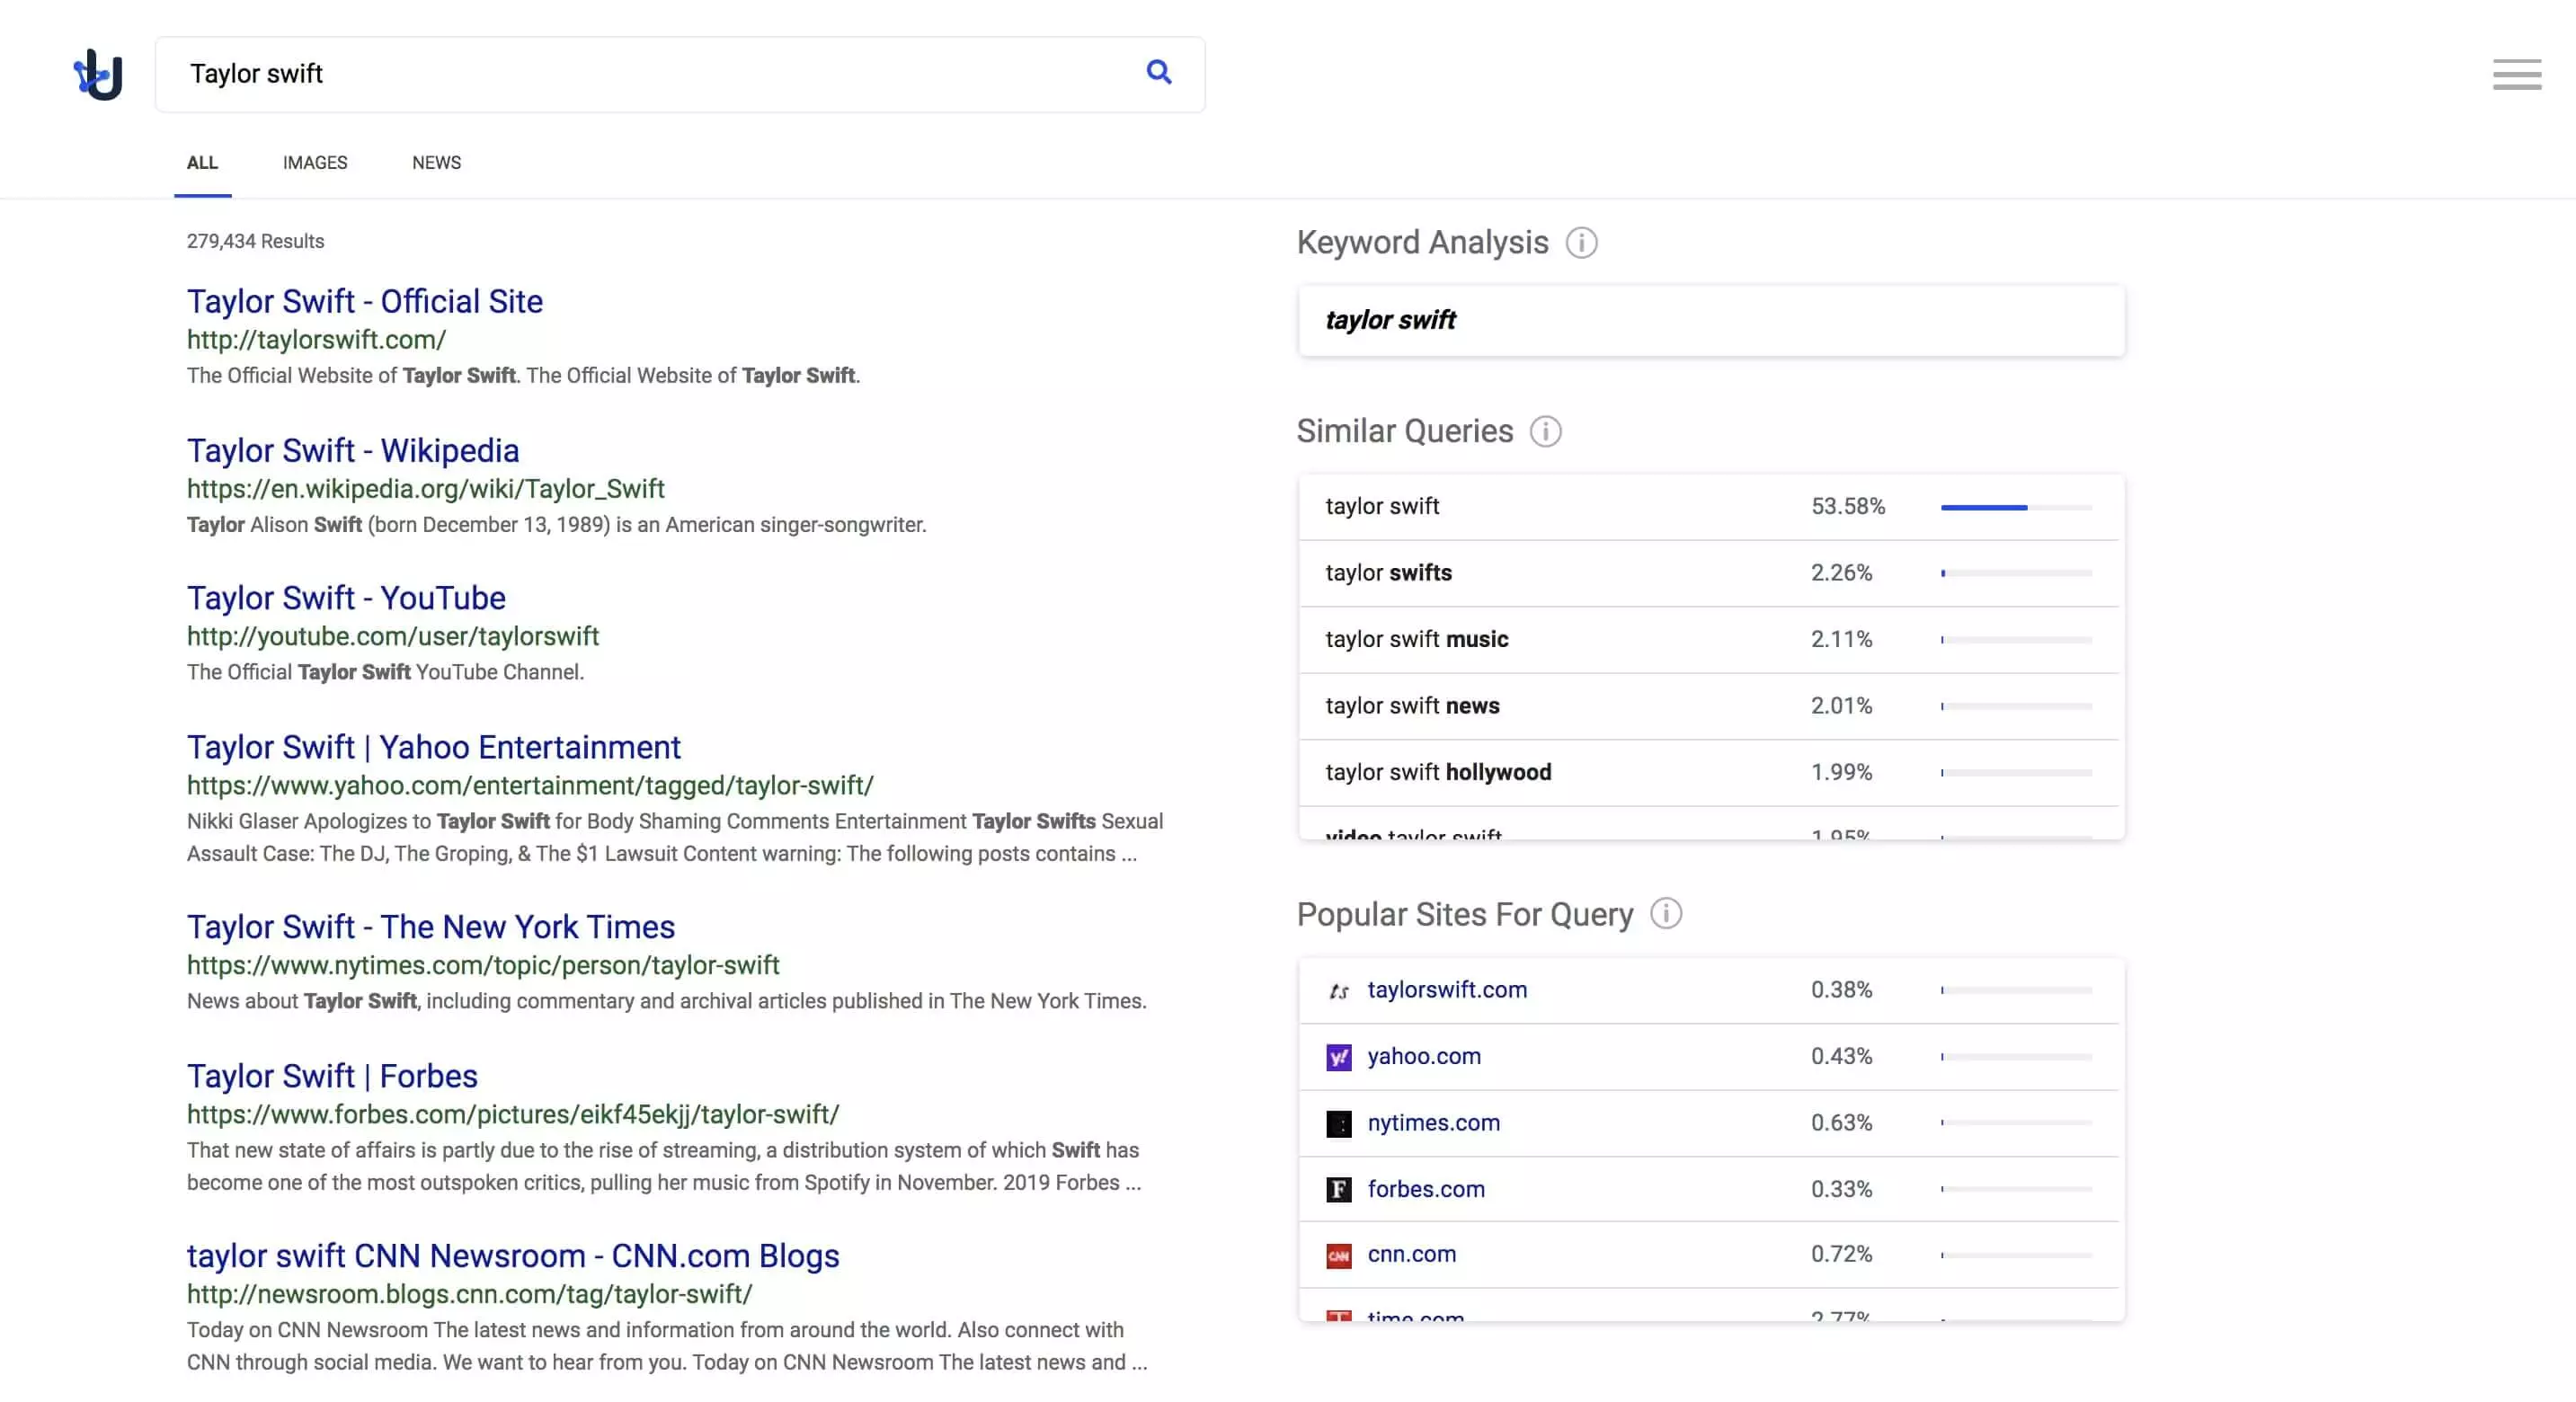Click the nytimes.com favicon
This screenshot has width=2576, height=1402.
(1338, 1123)
